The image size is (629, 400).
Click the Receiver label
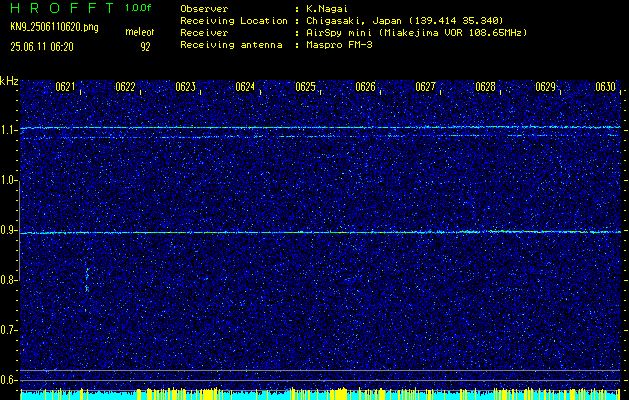click(204, 33)
